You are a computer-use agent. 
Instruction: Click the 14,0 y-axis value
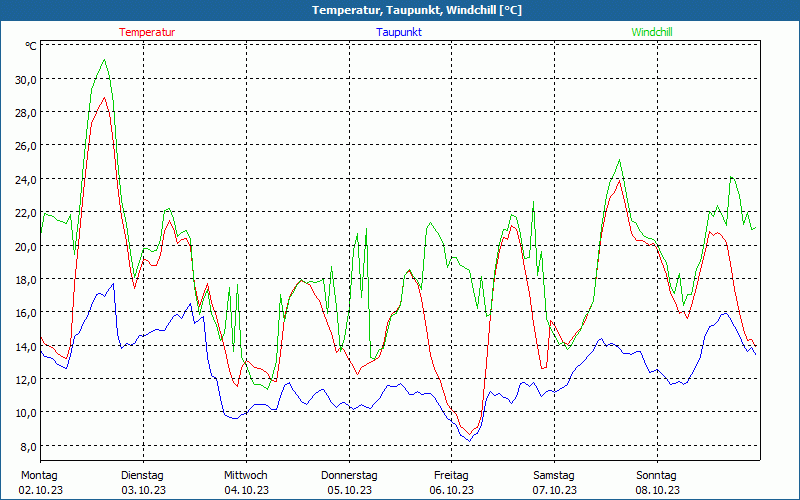coord(25,346)
